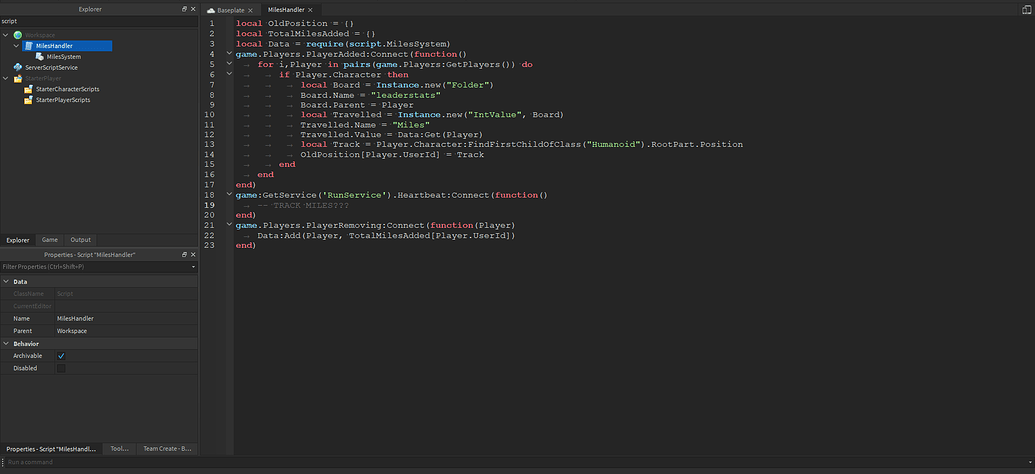Open the Output tab
Viewport: 1035px width, 474px height.
click(81, 240)
